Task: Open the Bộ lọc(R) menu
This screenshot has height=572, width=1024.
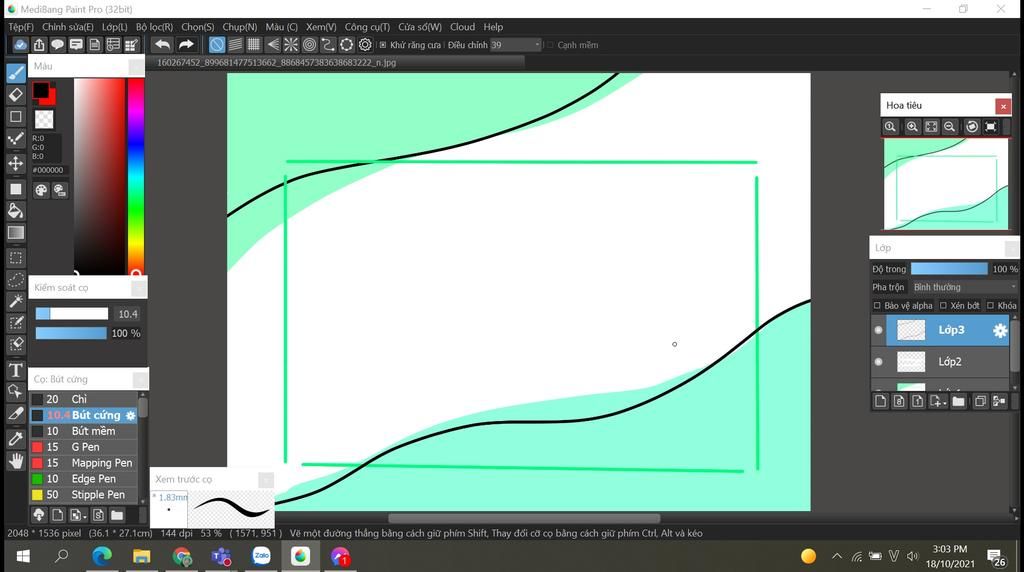Action: [x=154, y=27]
